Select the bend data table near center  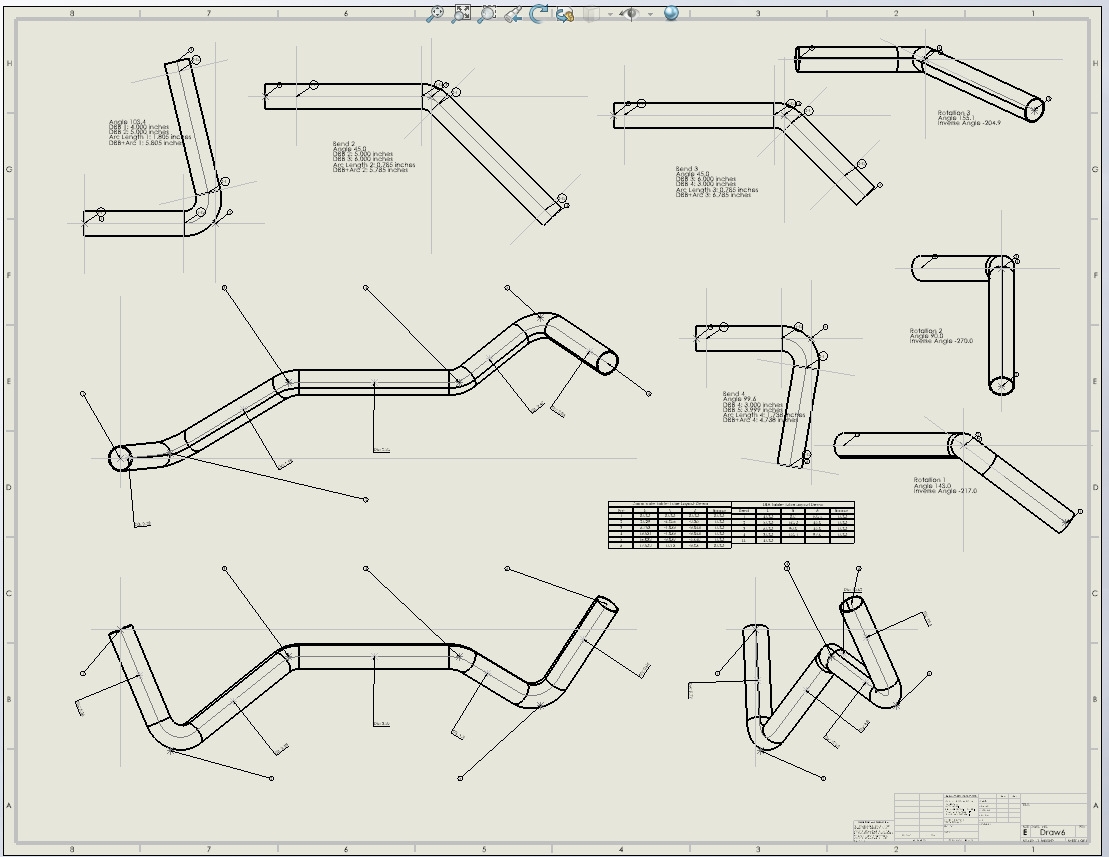[x=730, y=524]
